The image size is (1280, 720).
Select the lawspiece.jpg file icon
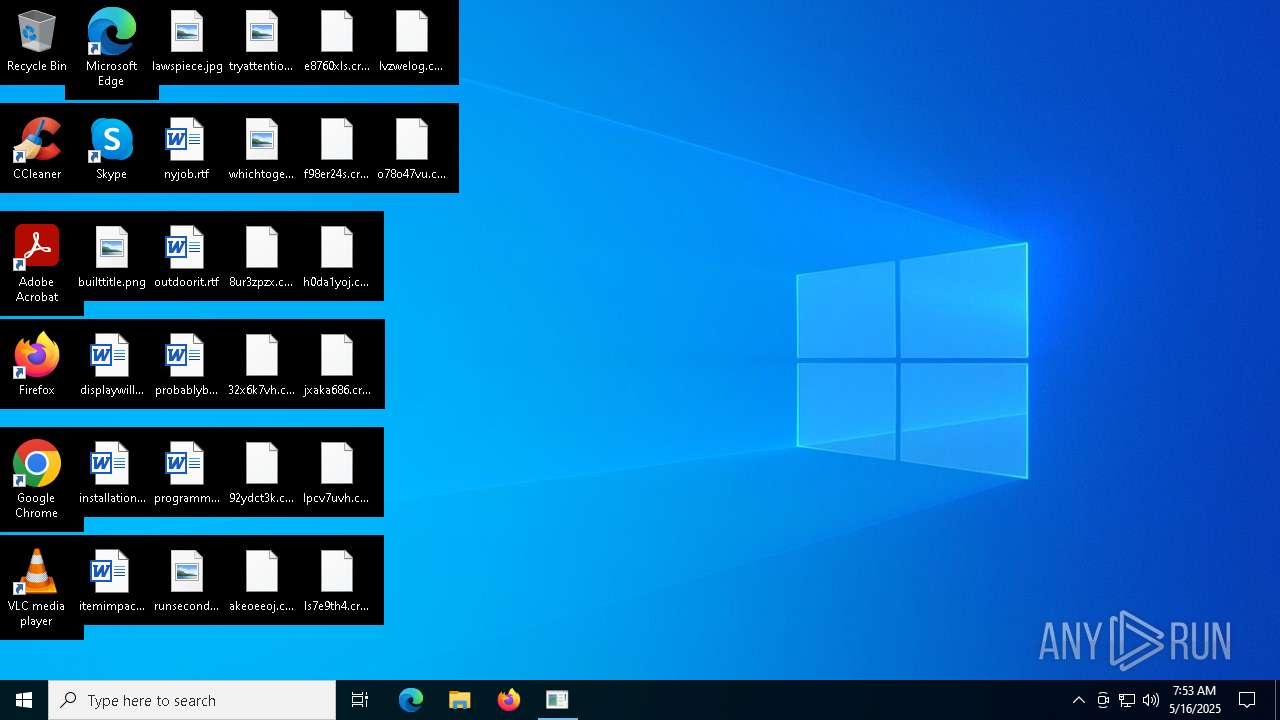pos(187,42)
